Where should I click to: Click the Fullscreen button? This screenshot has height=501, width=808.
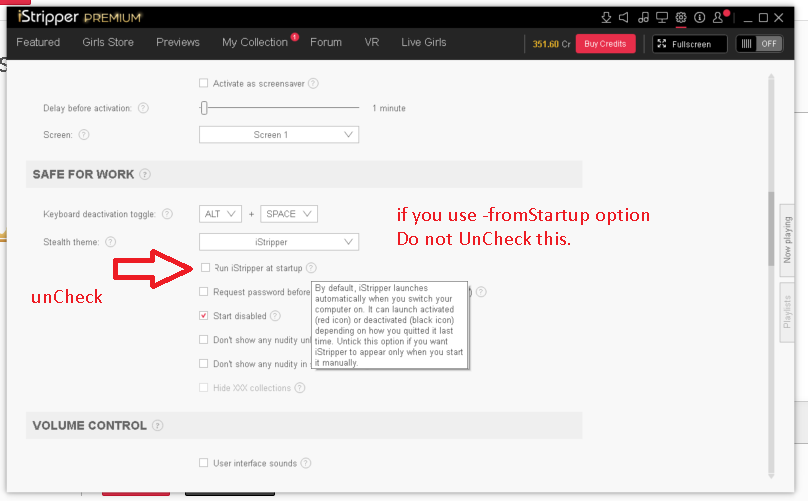pyautogui.click(x=689, y=44)
